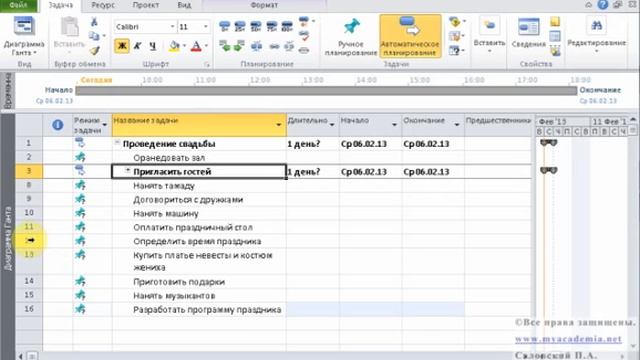Mark task 0% complete
The height and width of the screenshot is (360, 640).
tap(224, 27)
